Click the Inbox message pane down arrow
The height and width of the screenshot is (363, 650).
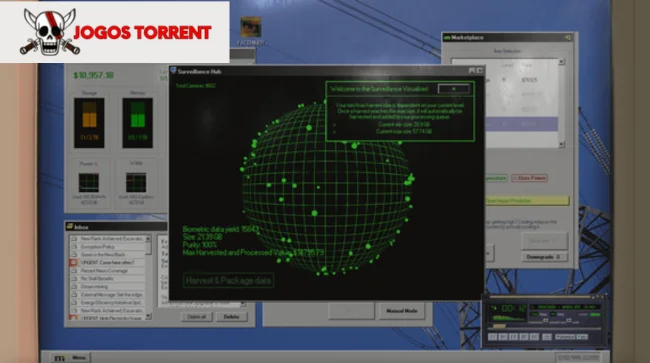[243, 305]
